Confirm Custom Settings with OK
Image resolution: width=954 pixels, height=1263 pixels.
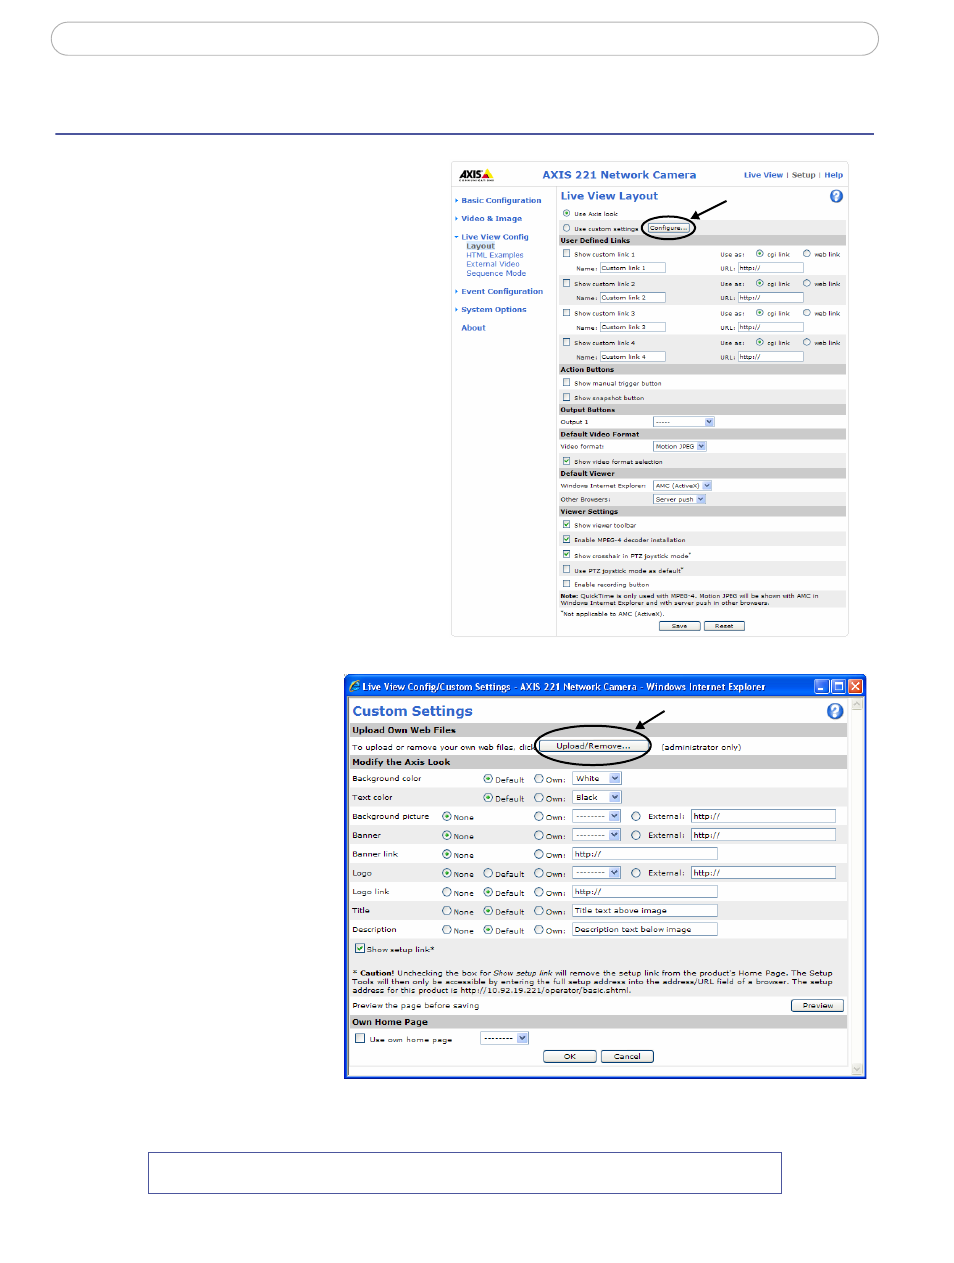point(570,1056)
